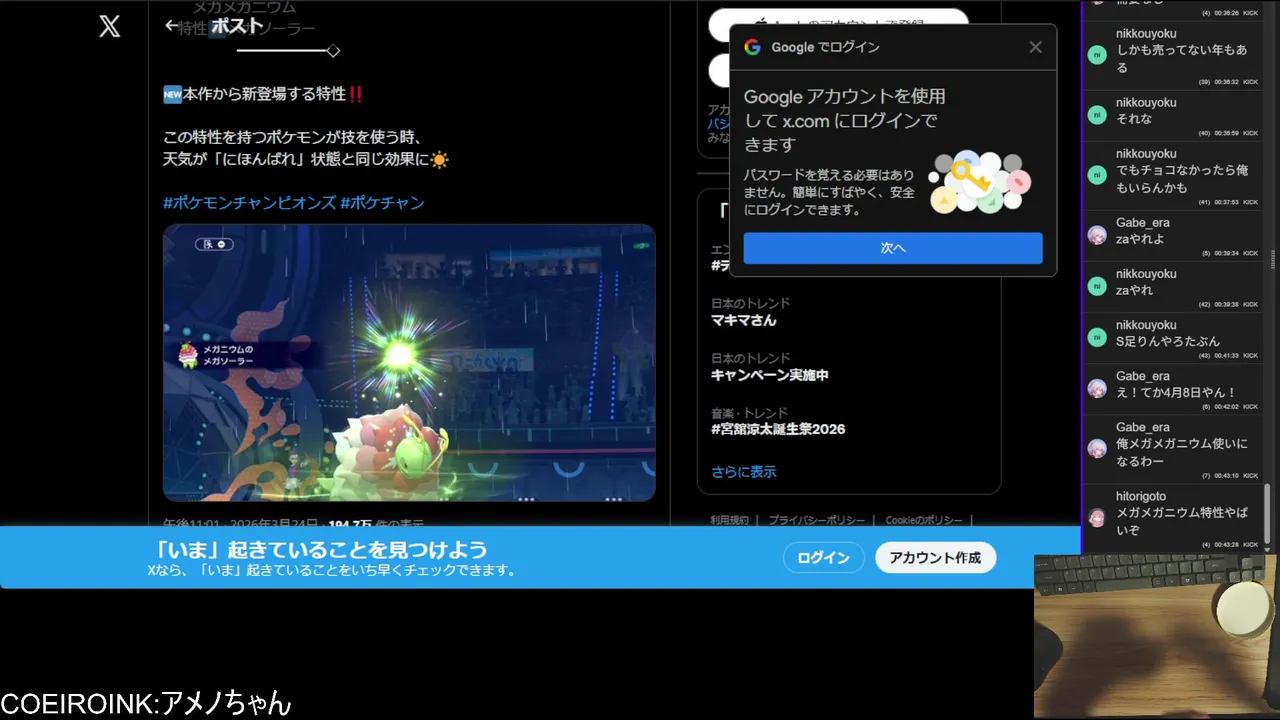The image size is (1280, 720).
Task: Click さらに表示 under trends
Action: click(x=743, y=472)
